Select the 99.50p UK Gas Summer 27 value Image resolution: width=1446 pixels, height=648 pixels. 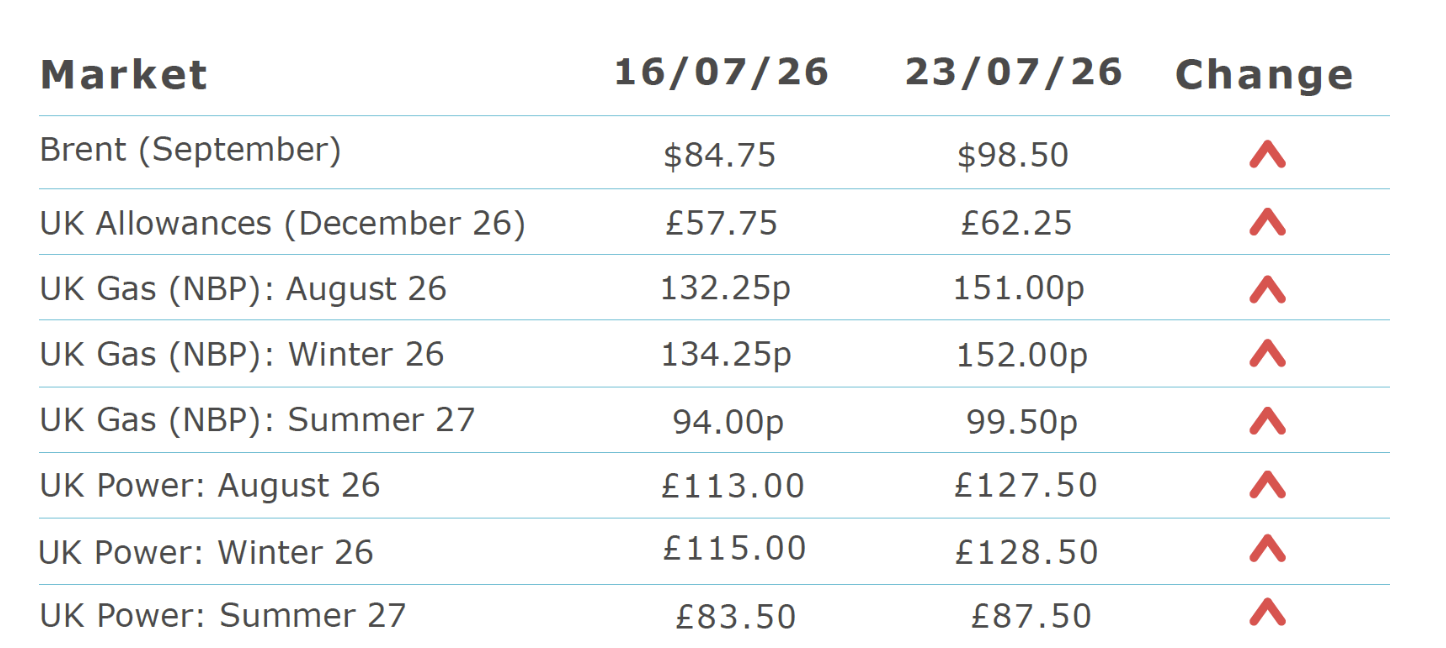click(x=1022, y=422)
